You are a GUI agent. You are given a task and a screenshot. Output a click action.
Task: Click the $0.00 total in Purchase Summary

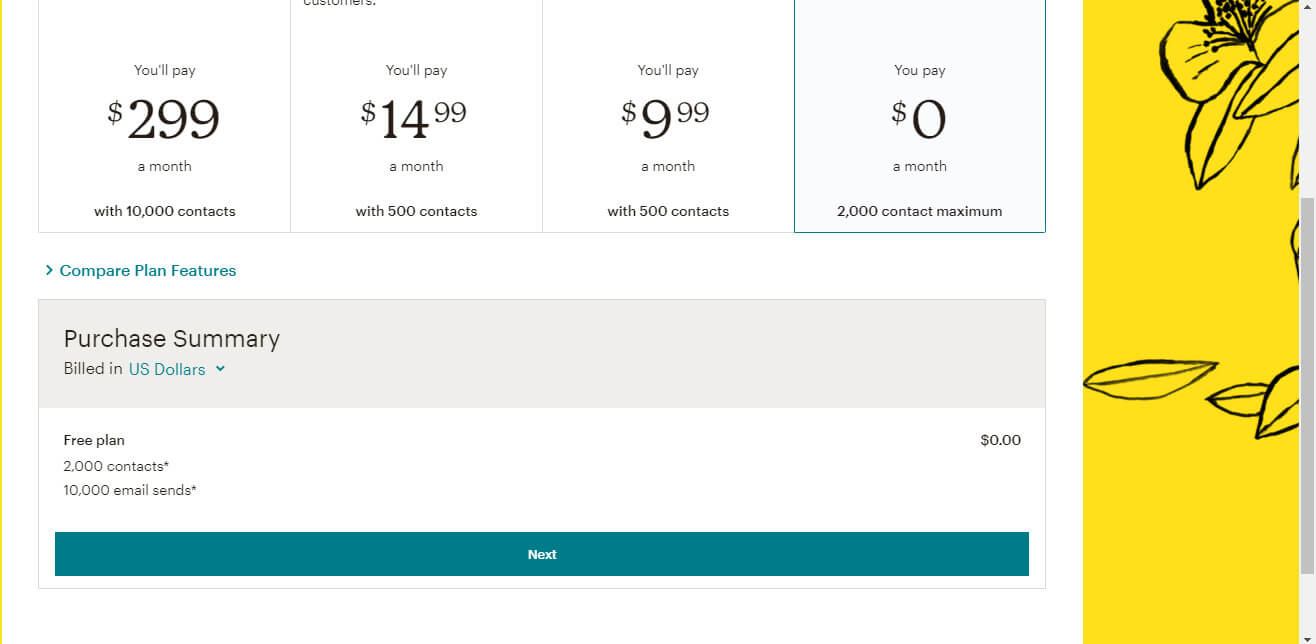coord(1000,440)
